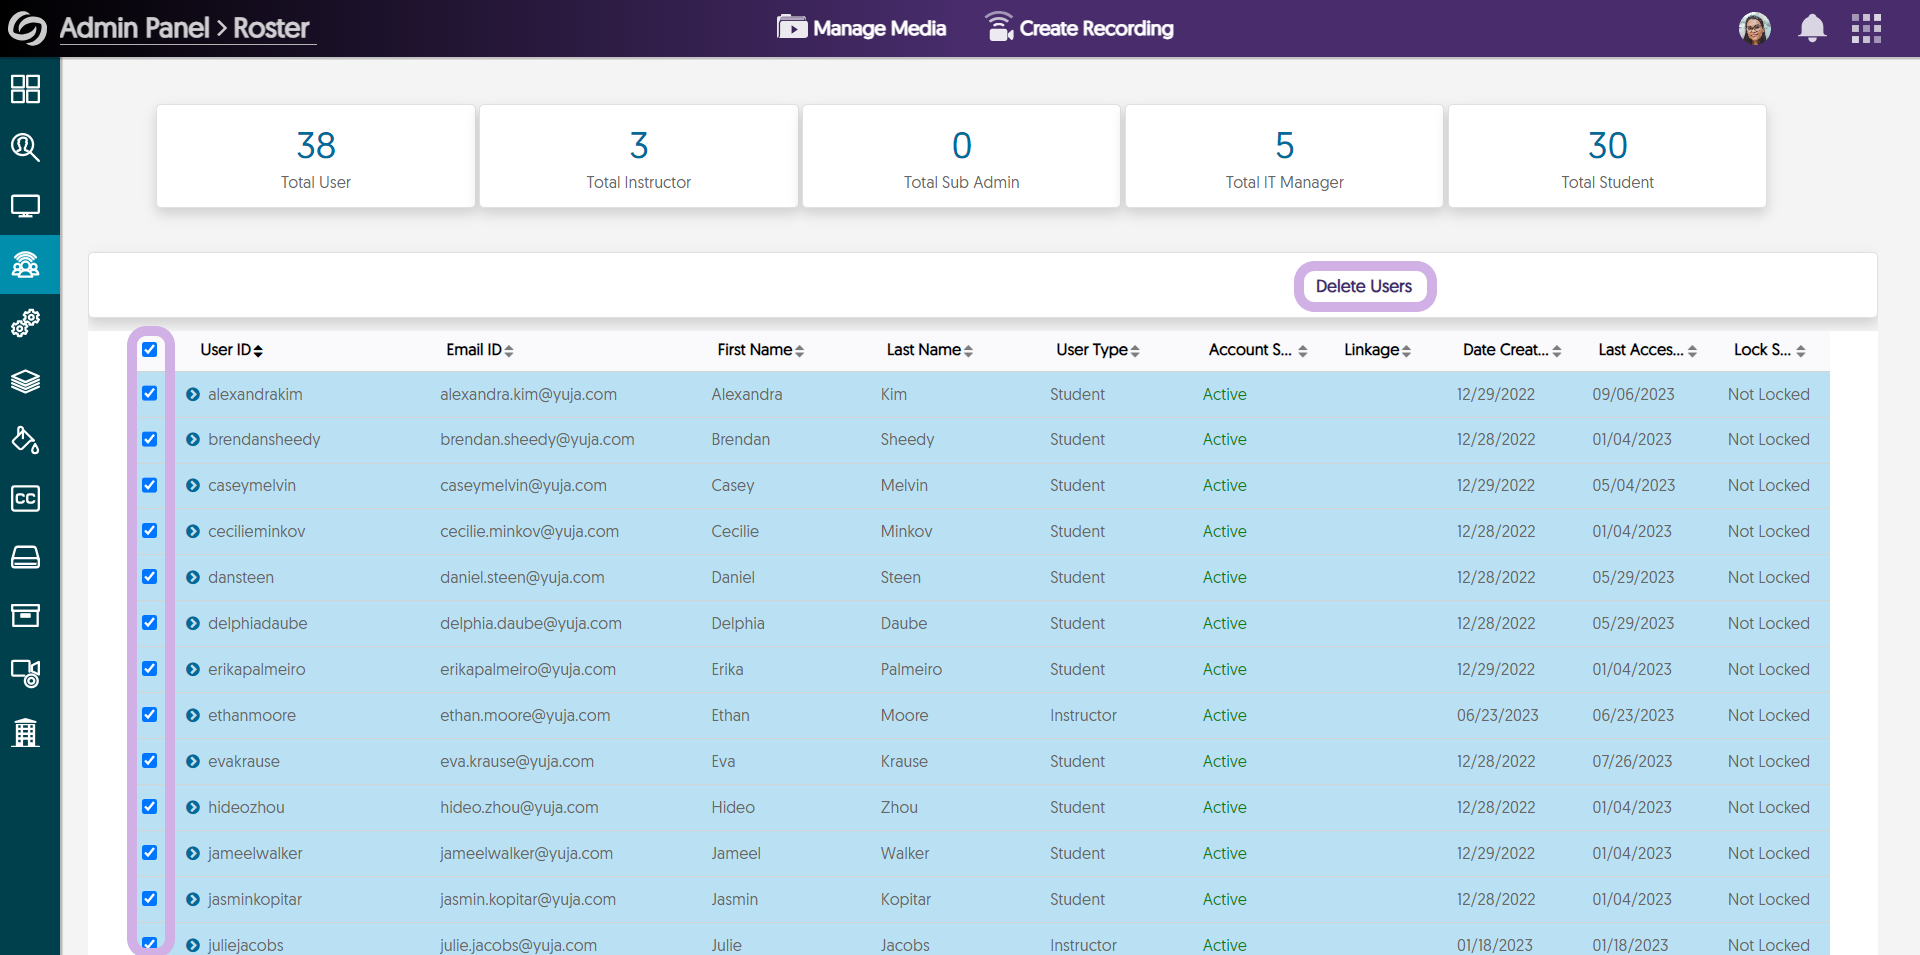Click the Delete Users button
Screen dimensions: 1920x955
pos(1364,287)
